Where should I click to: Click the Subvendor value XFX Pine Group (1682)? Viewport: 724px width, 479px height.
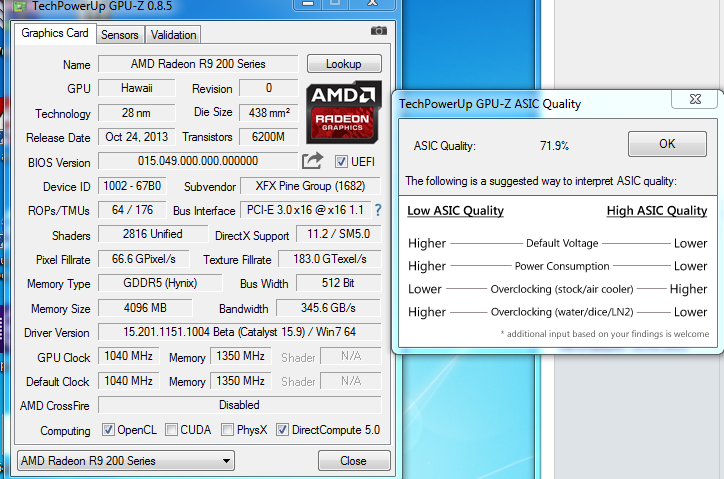(x=310, y=186)
